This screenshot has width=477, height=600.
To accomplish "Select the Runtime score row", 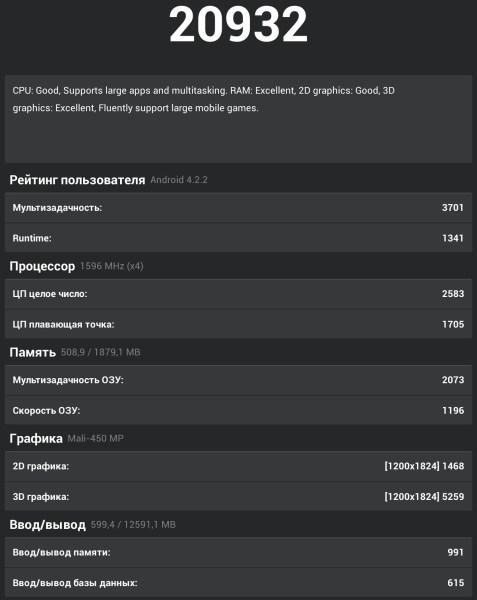I will (x=238, y=238).
